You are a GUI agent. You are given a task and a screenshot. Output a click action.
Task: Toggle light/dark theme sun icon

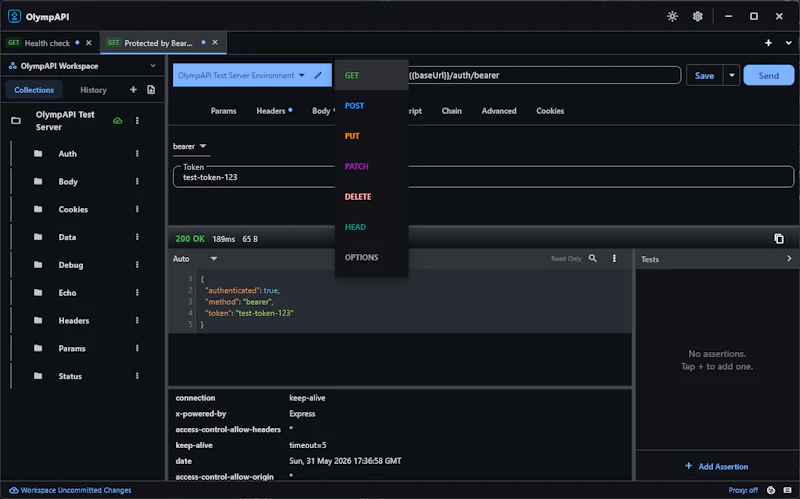(672, 16)
